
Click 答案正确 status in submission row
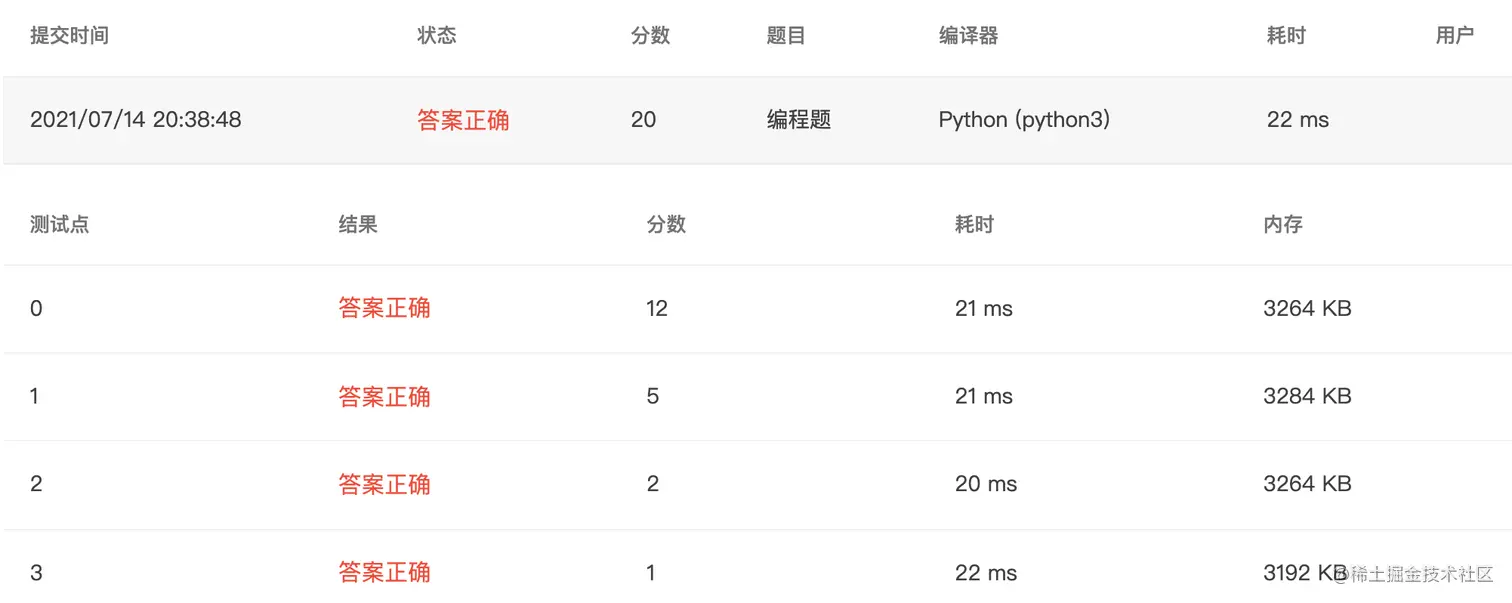point(463,120)
